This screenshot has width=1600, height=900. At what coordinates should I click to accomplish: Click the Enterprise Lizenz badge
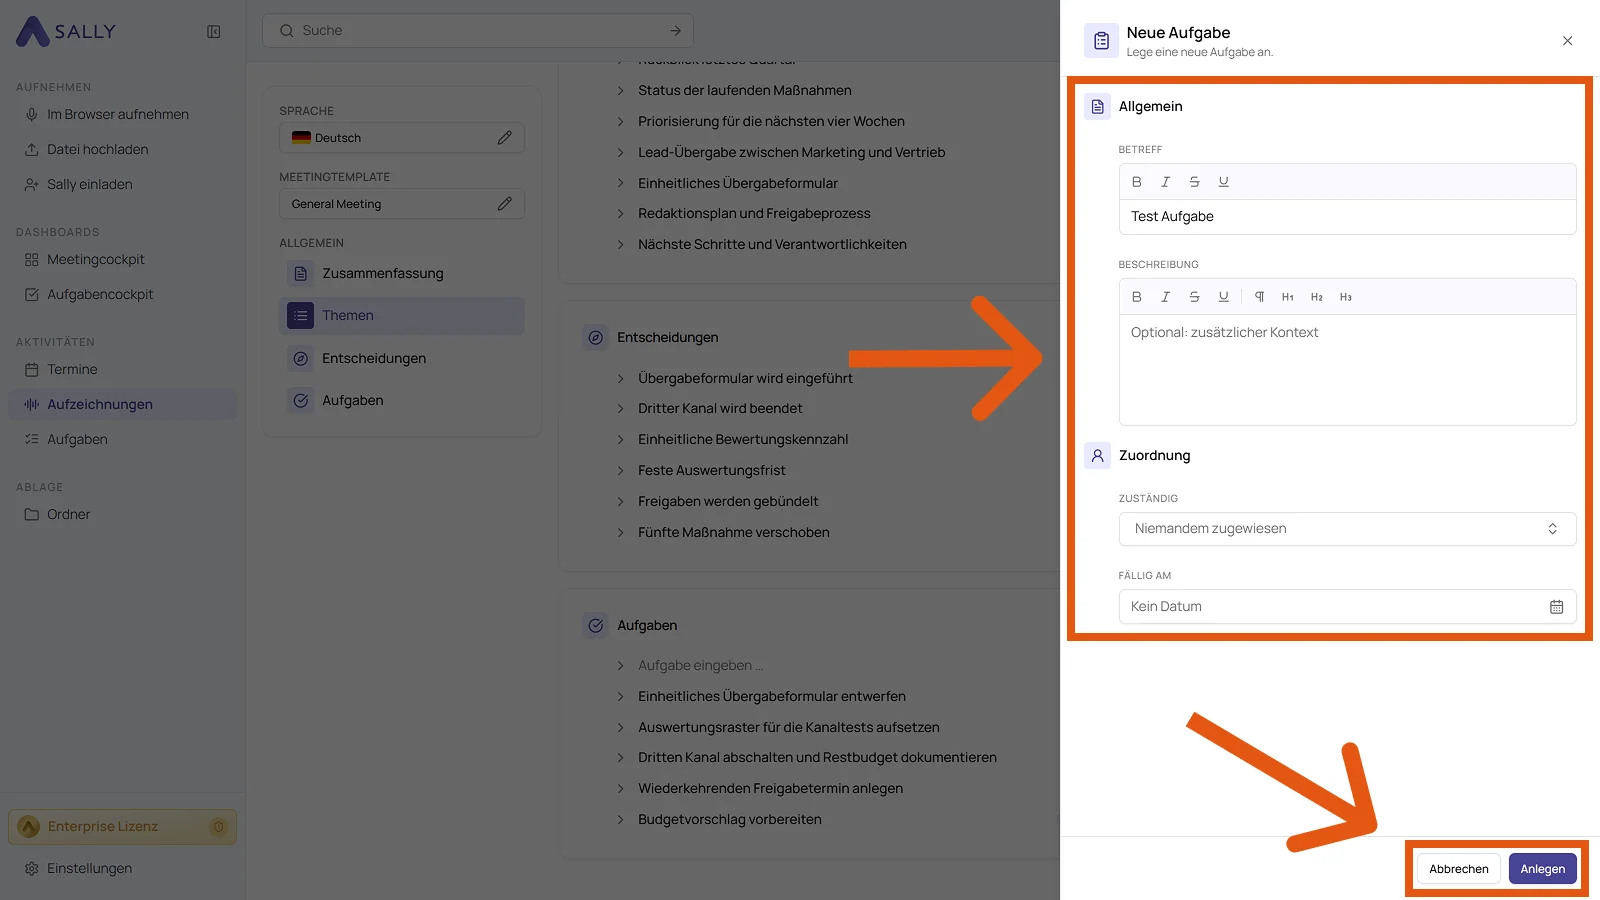click(123, 827)
